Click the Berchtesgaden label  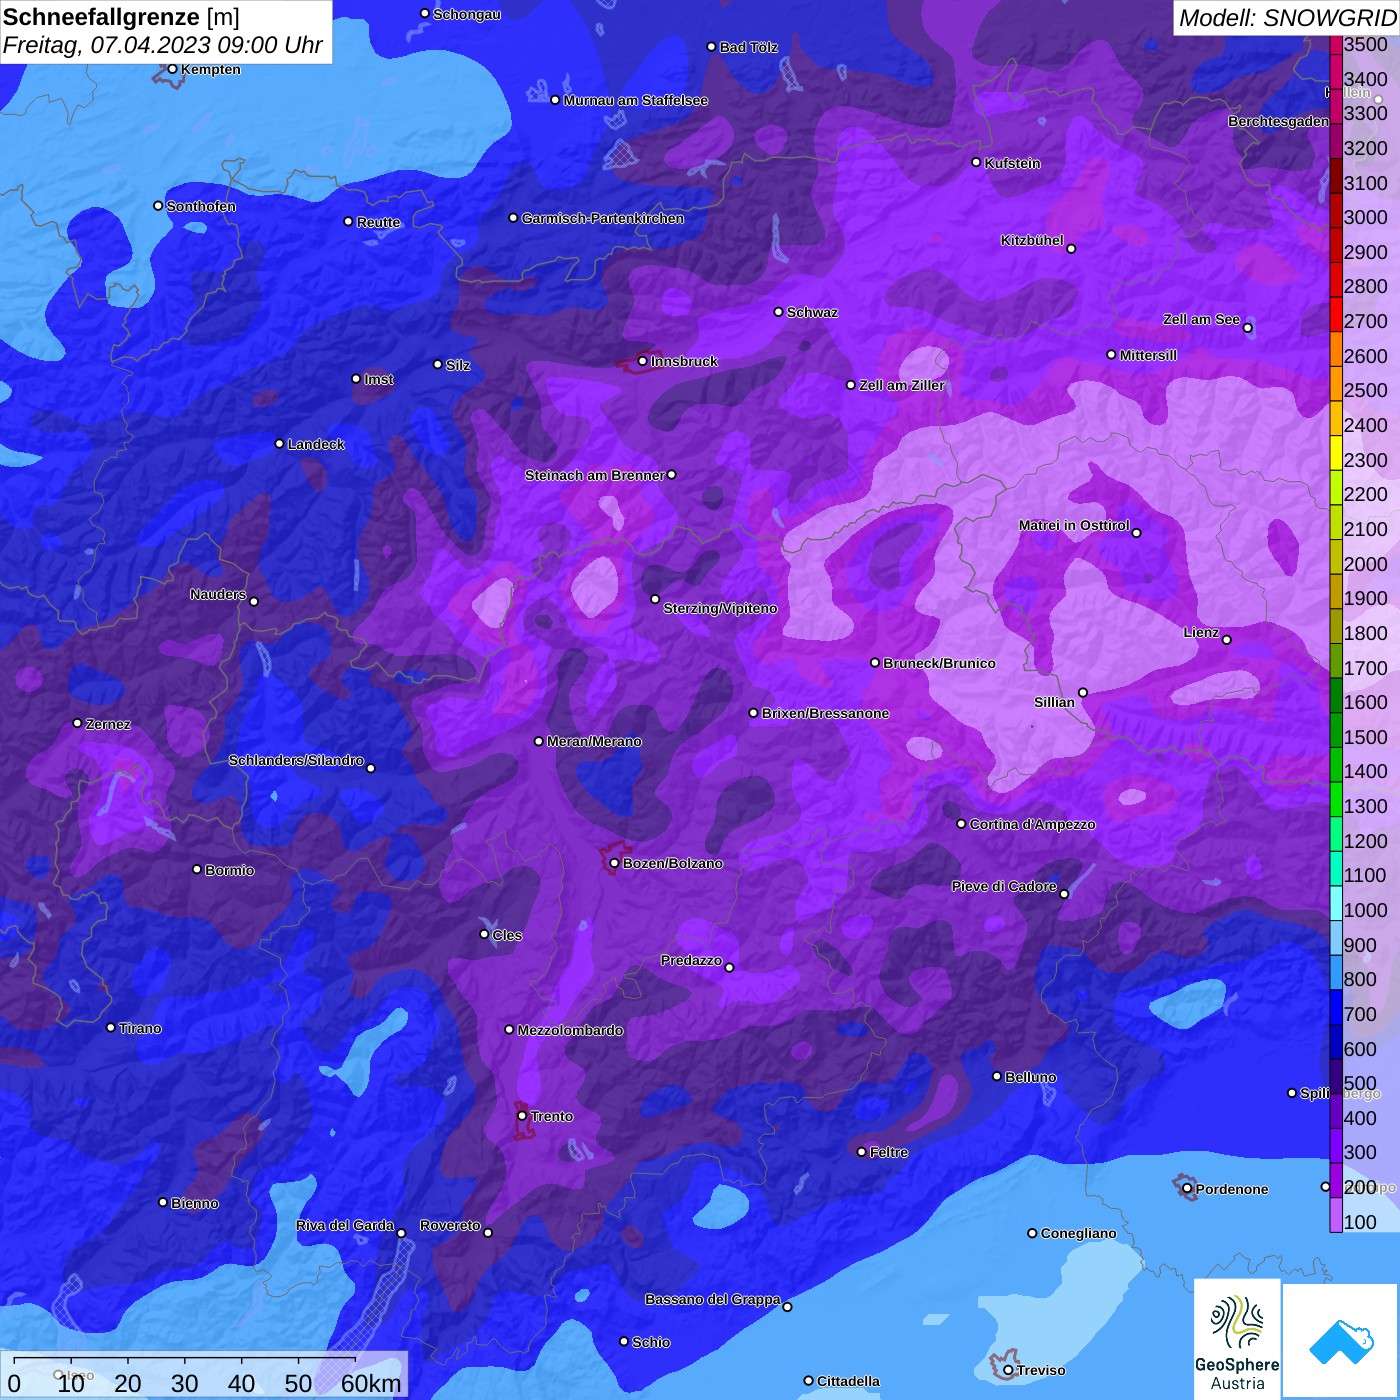[1278, 121]
